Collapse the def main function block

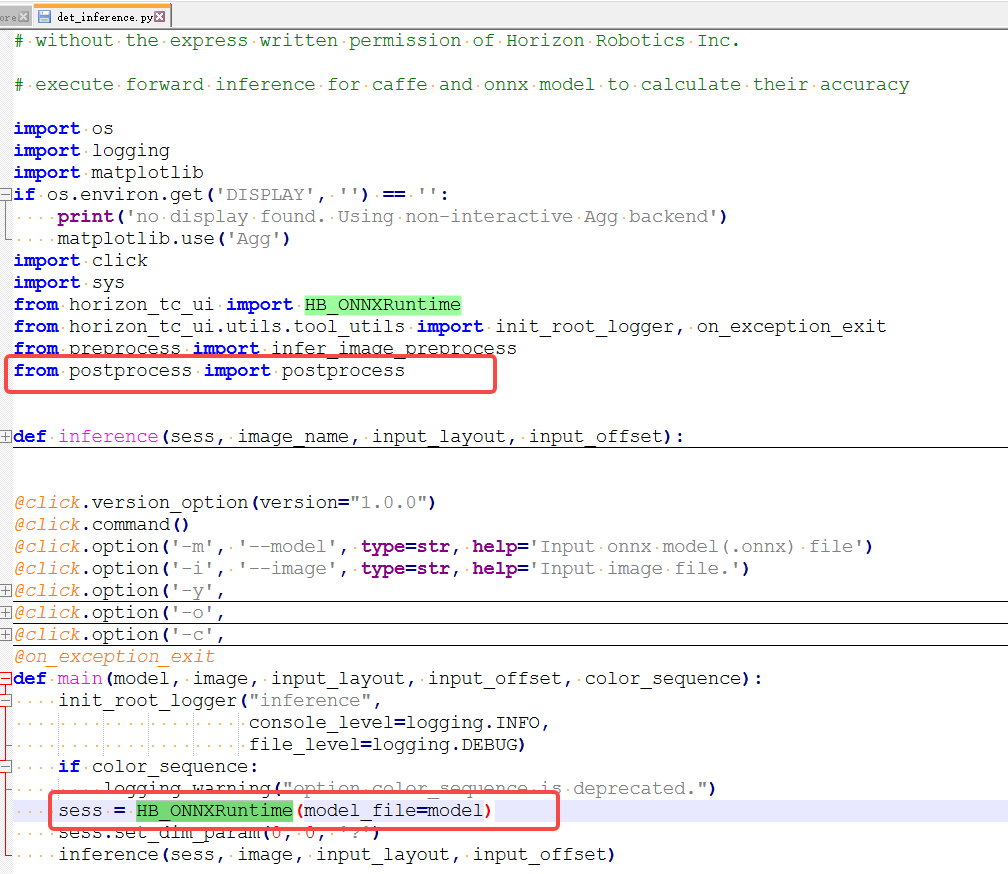(6, 679)
